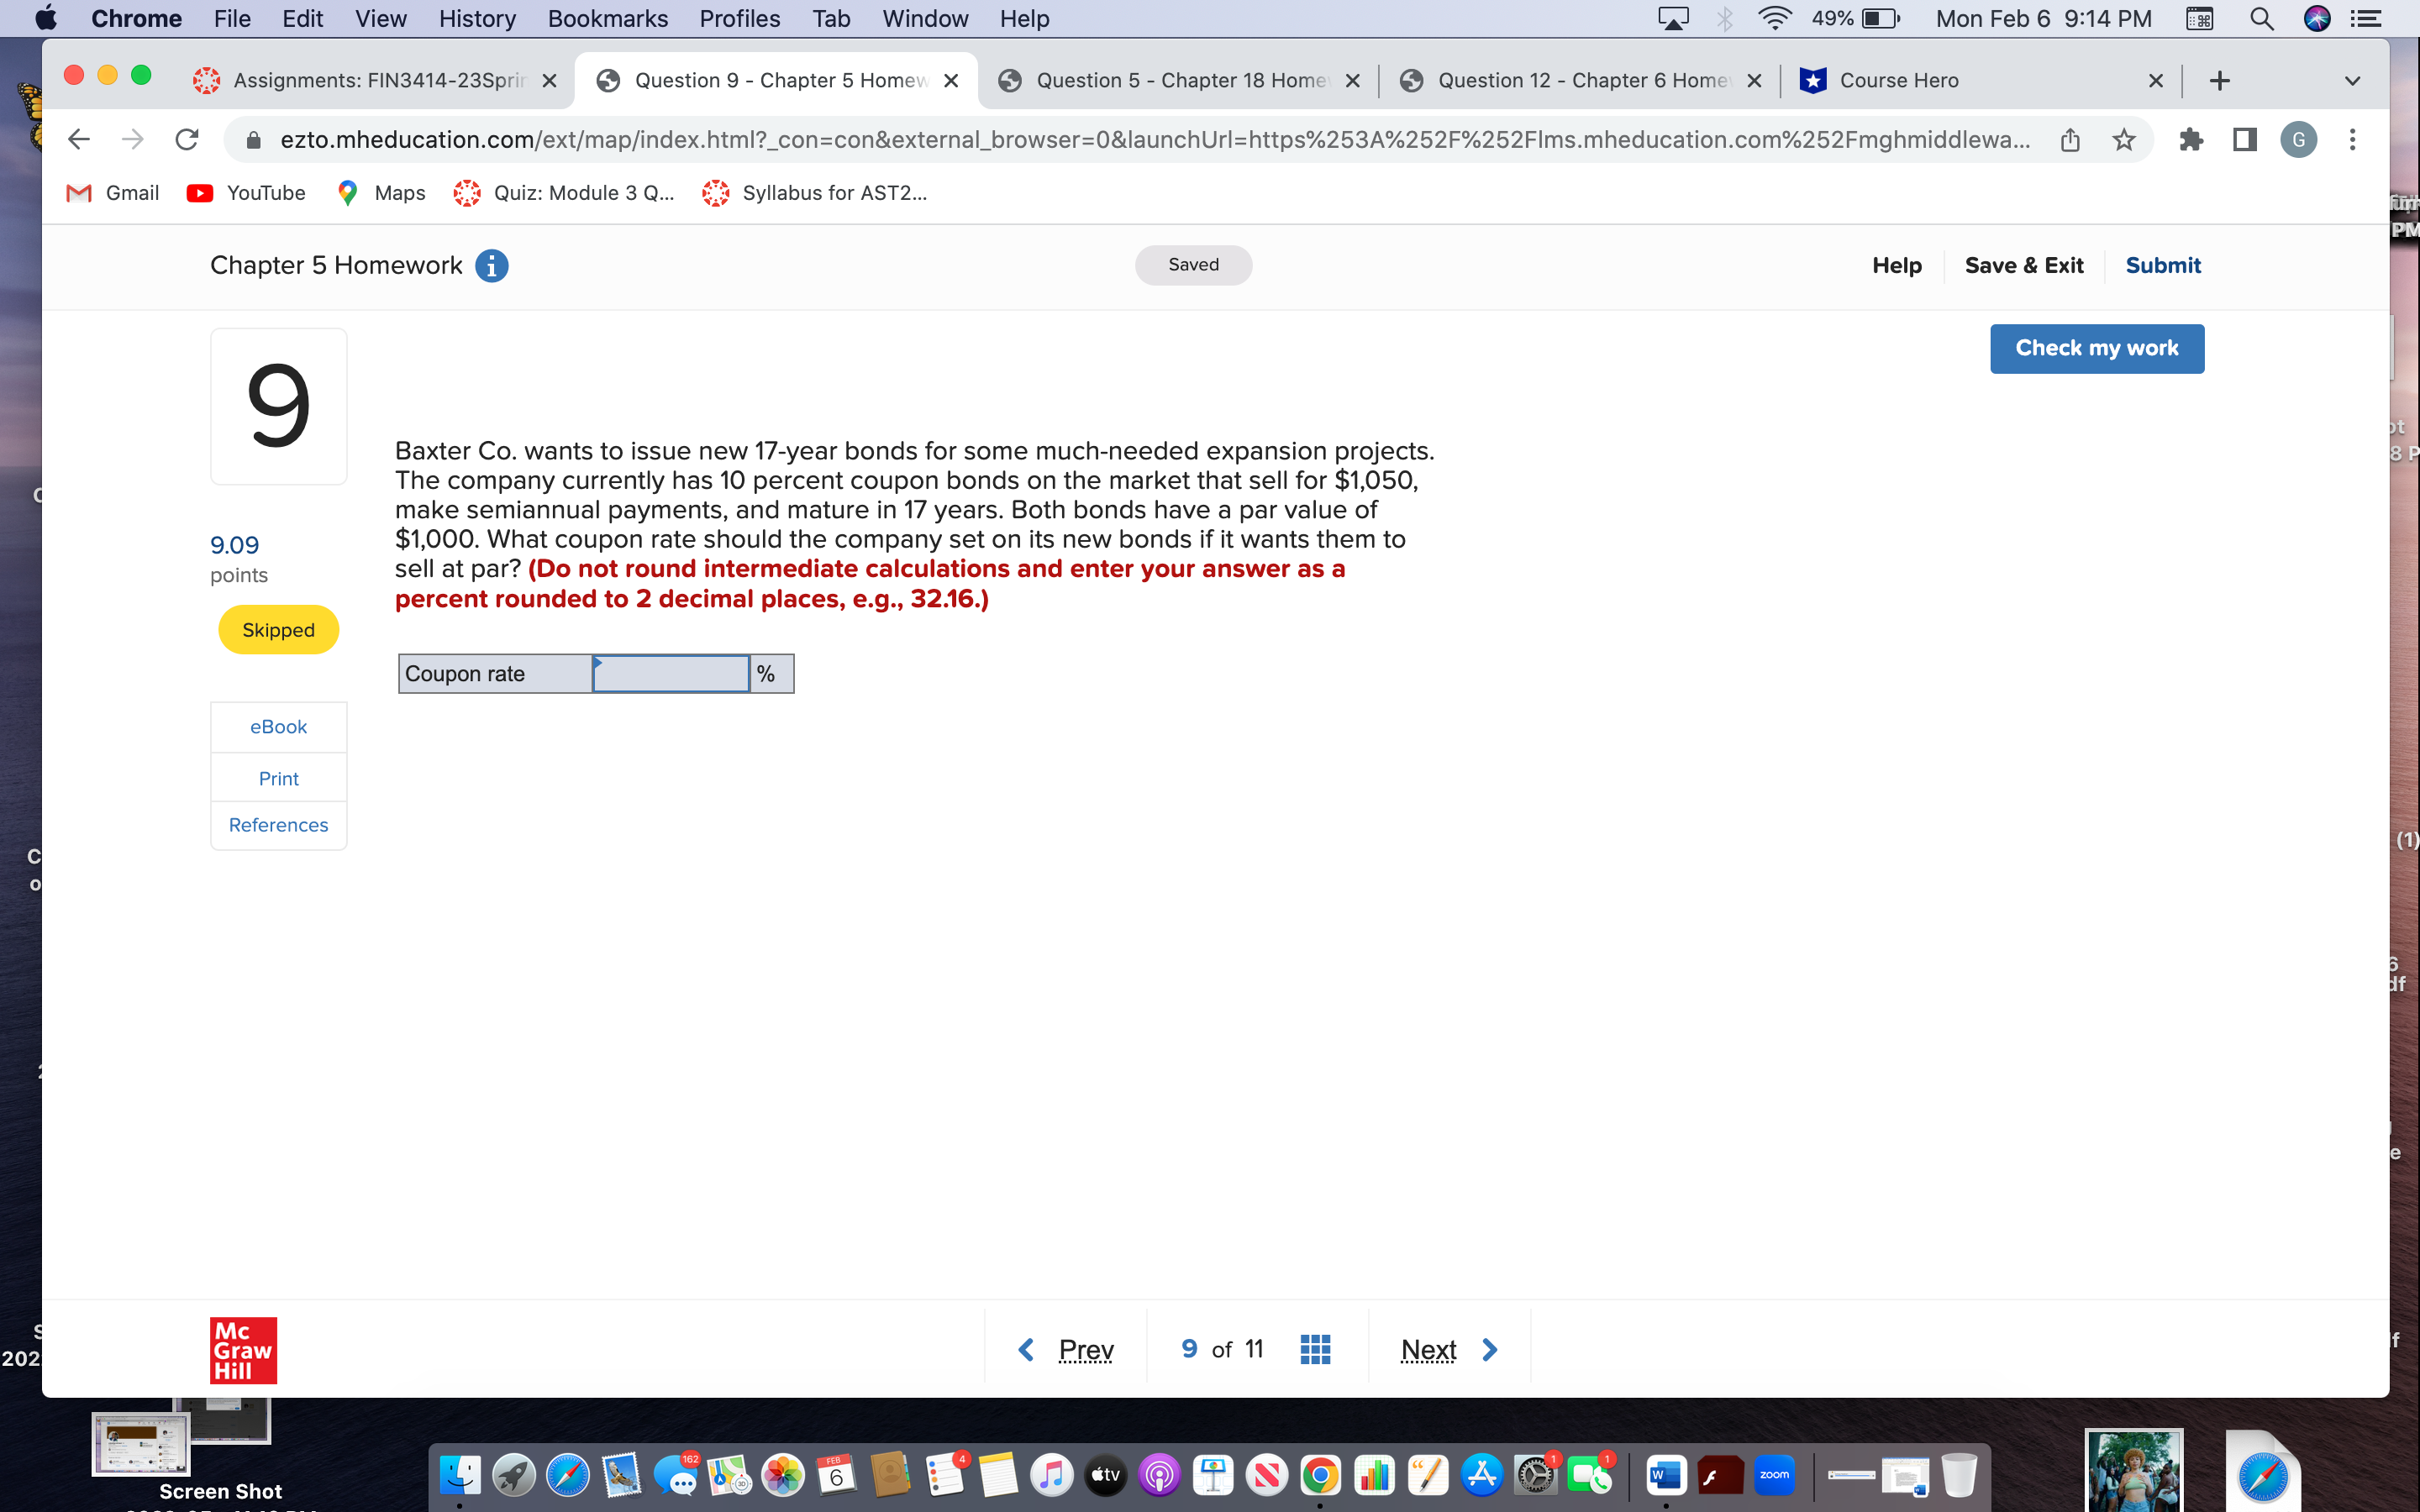Open the eBook link in the sidebar

coord(278,726)
